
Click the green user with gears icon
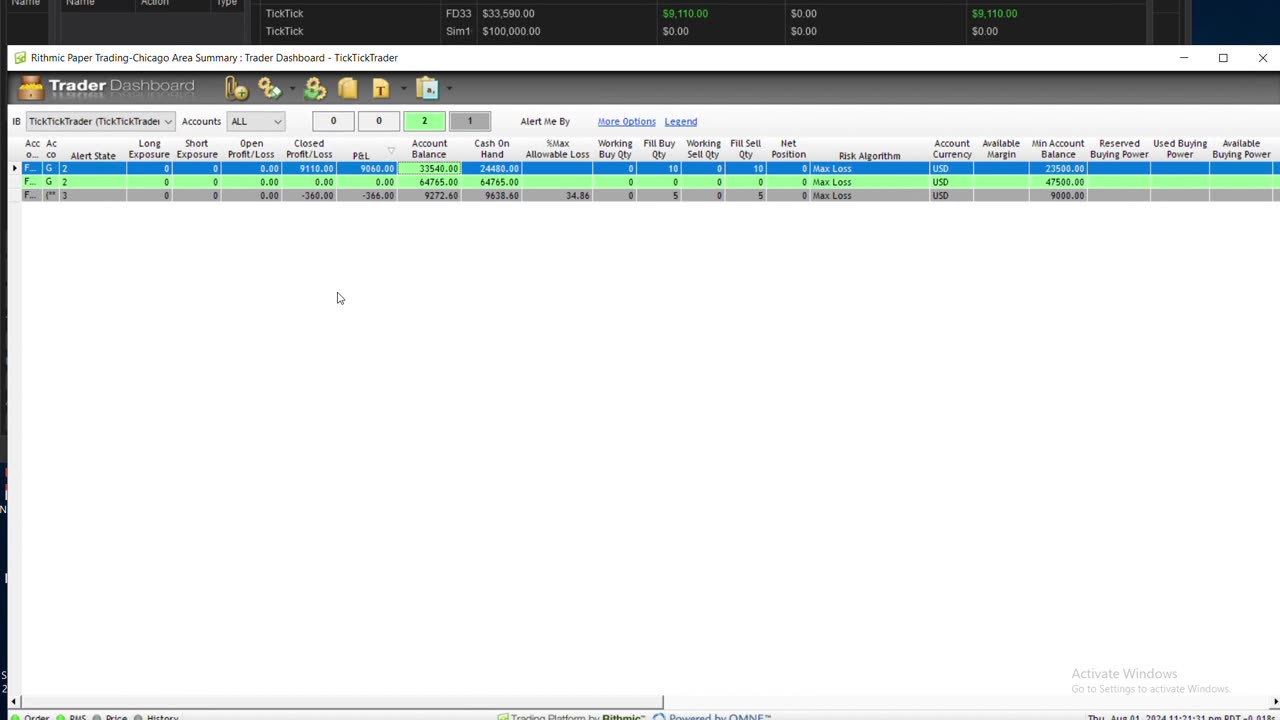[x=315, y=89]
